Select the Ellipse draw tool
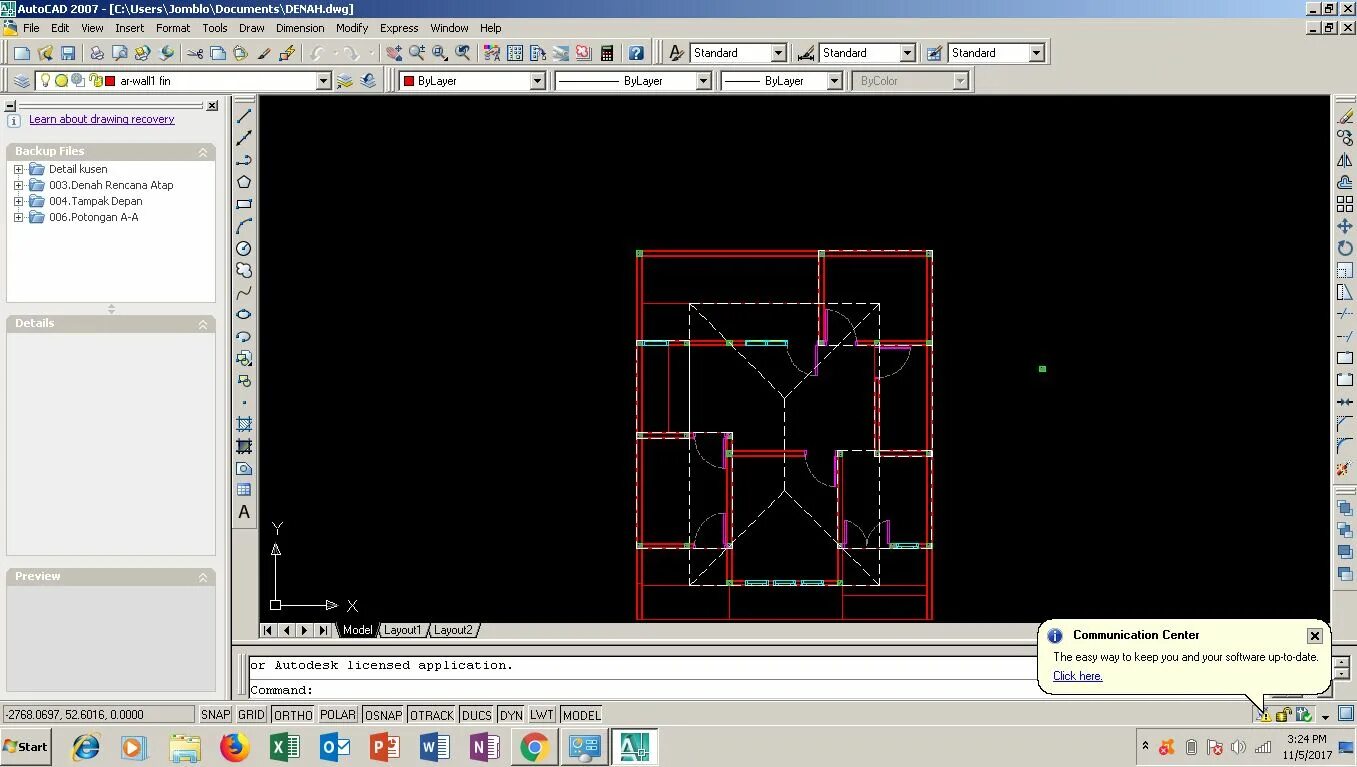This screenshot has width=1357, height=767. pos(244,314)
